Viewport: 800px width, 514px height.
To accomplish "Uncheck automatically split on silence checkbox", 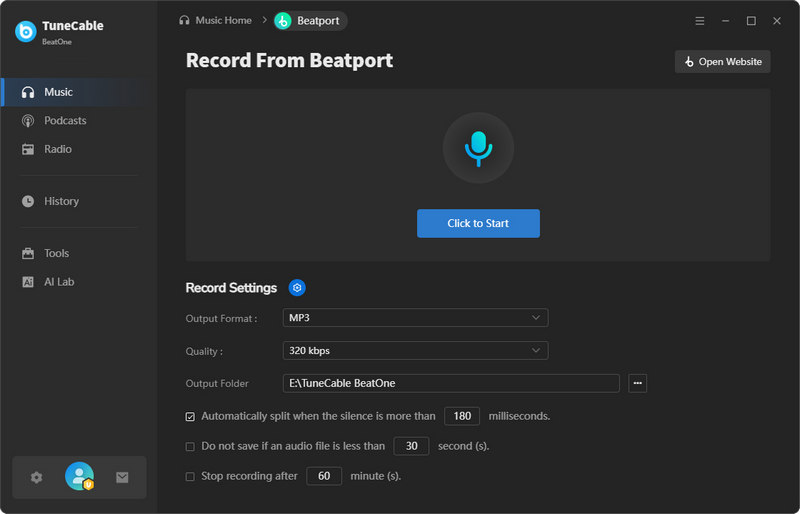I will click(x=190, y=417).
